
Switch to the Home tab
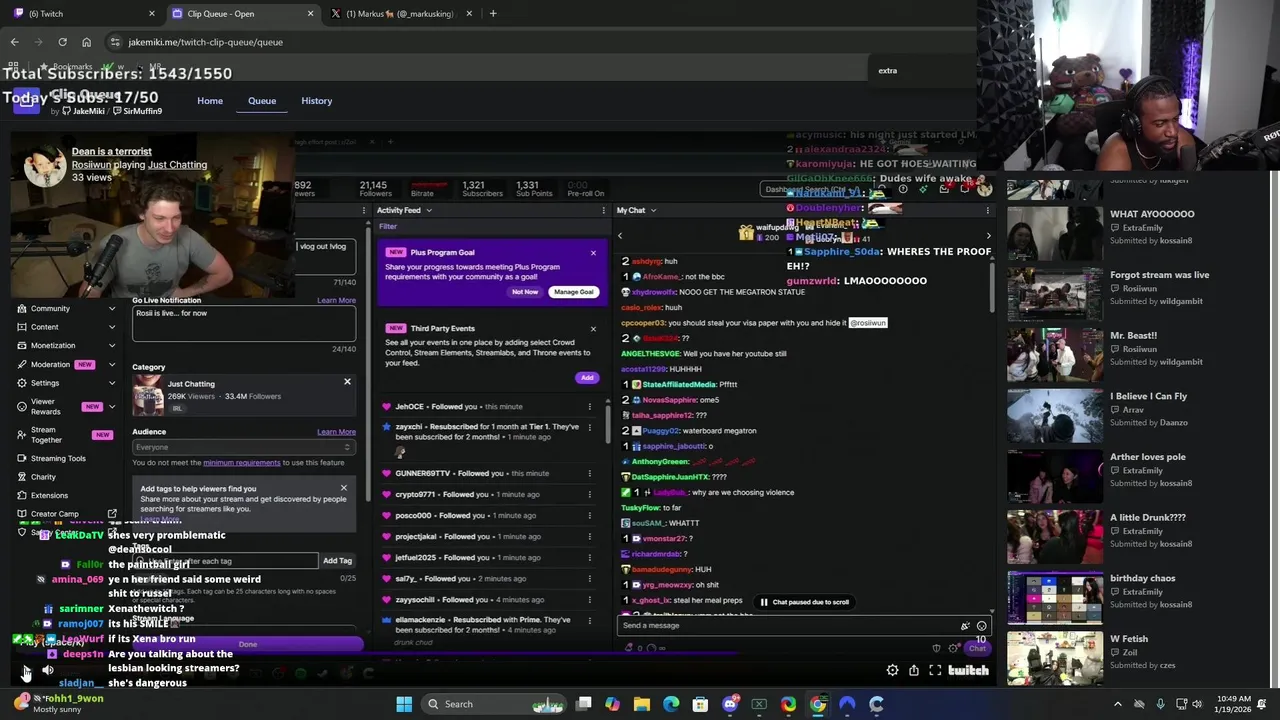pyautogui.click(x=210, y=101)
